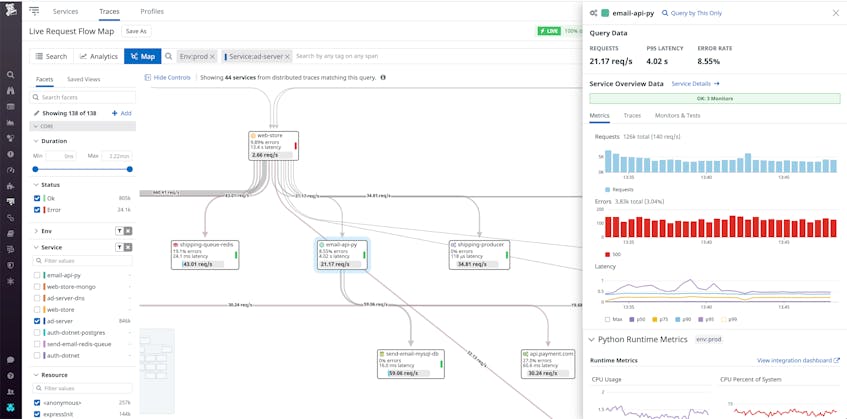This screenshot has width=847, height=419.
Task: Click the funnel filter icon in Service row
Action: point(119,247)
